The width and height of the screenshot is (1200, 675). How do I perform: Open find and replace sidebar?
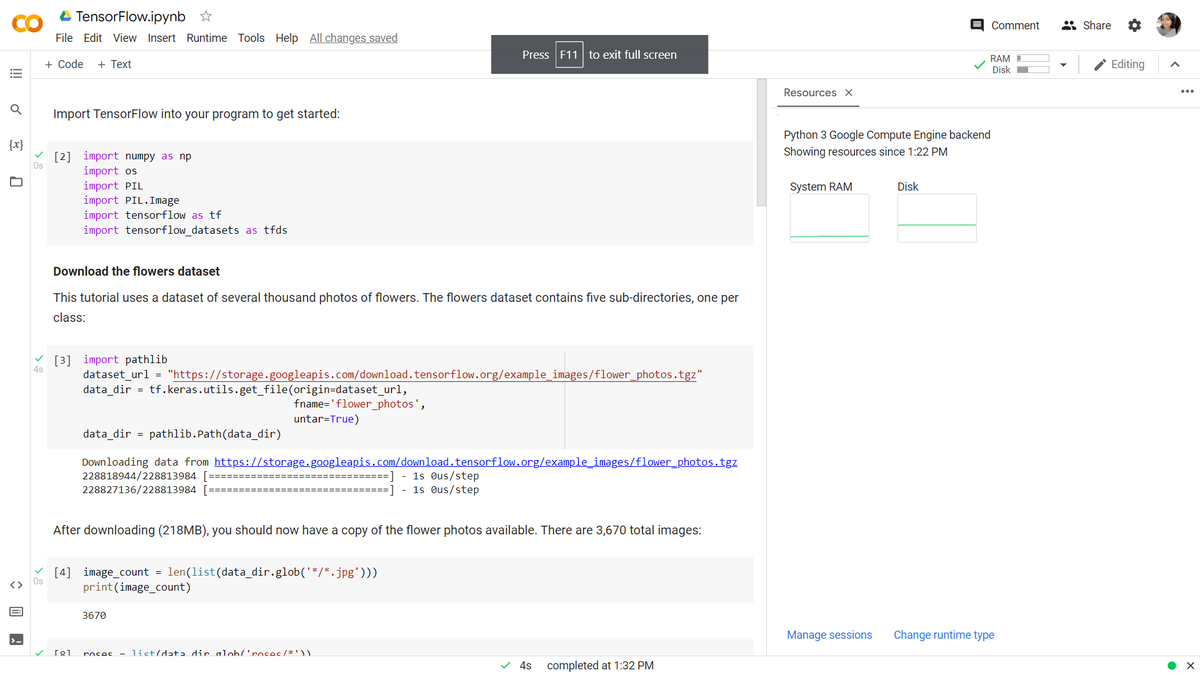16,109
